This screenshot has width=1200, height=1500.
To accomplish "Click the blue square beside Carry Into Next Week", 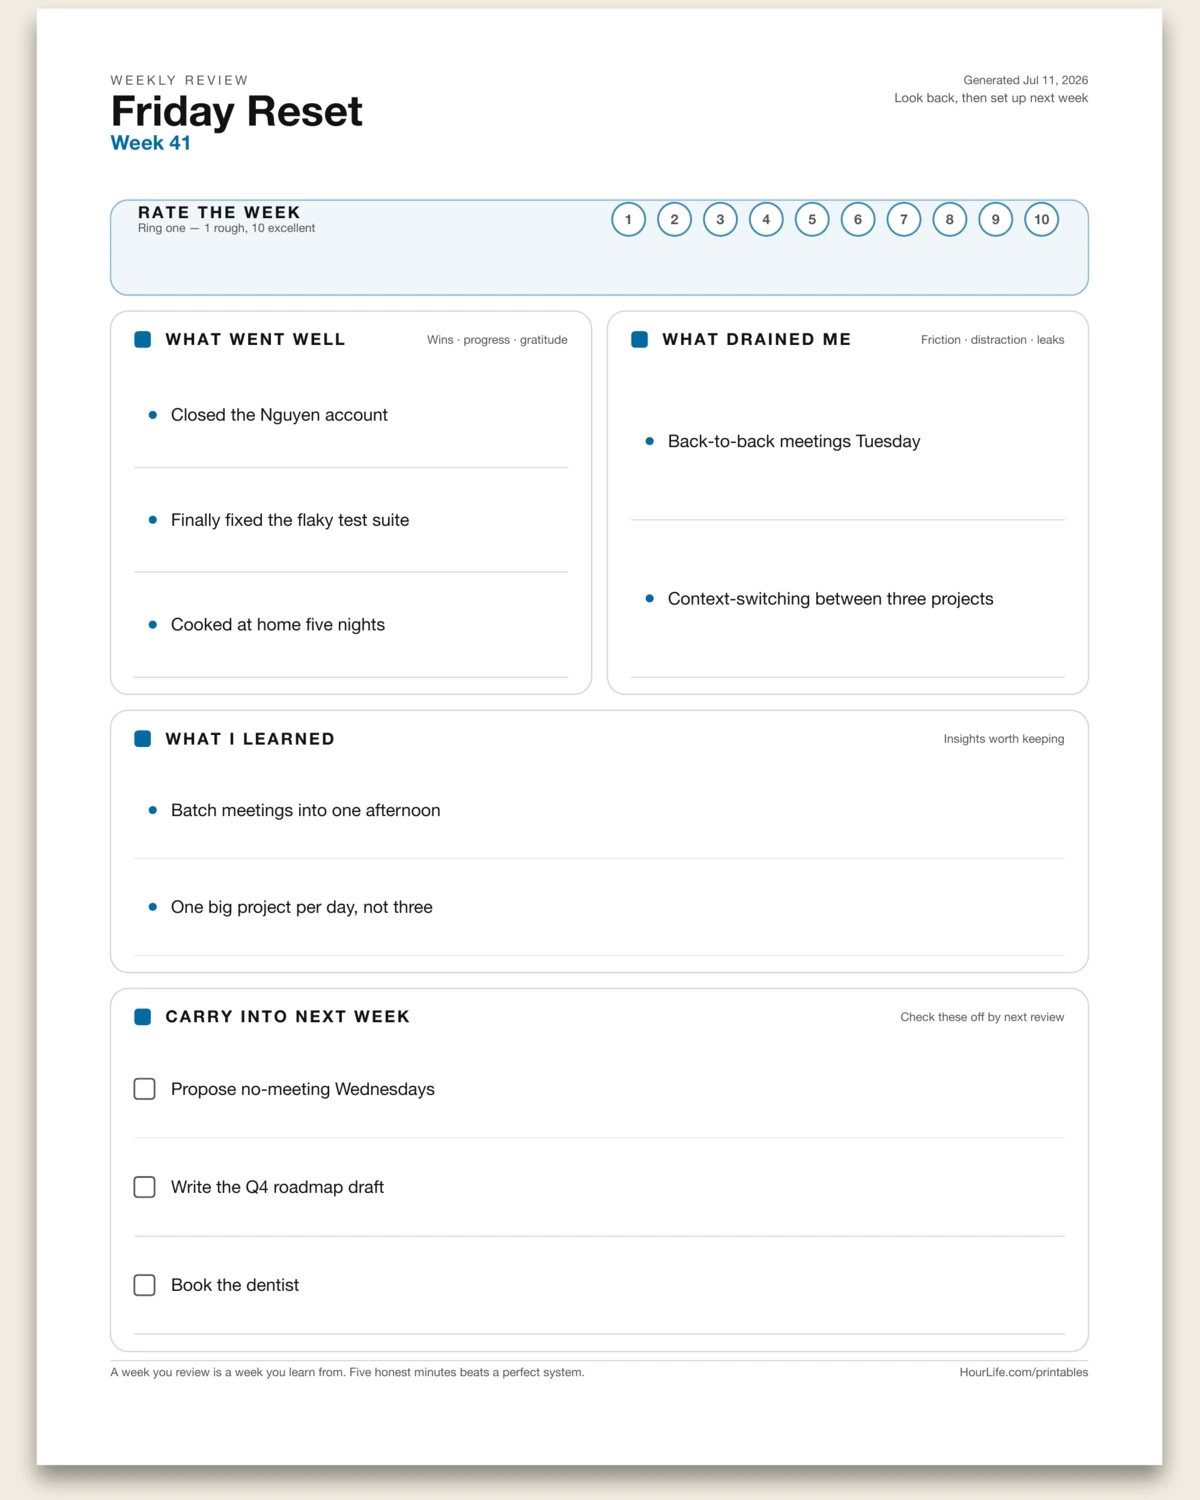I will tap(143, 1017).
